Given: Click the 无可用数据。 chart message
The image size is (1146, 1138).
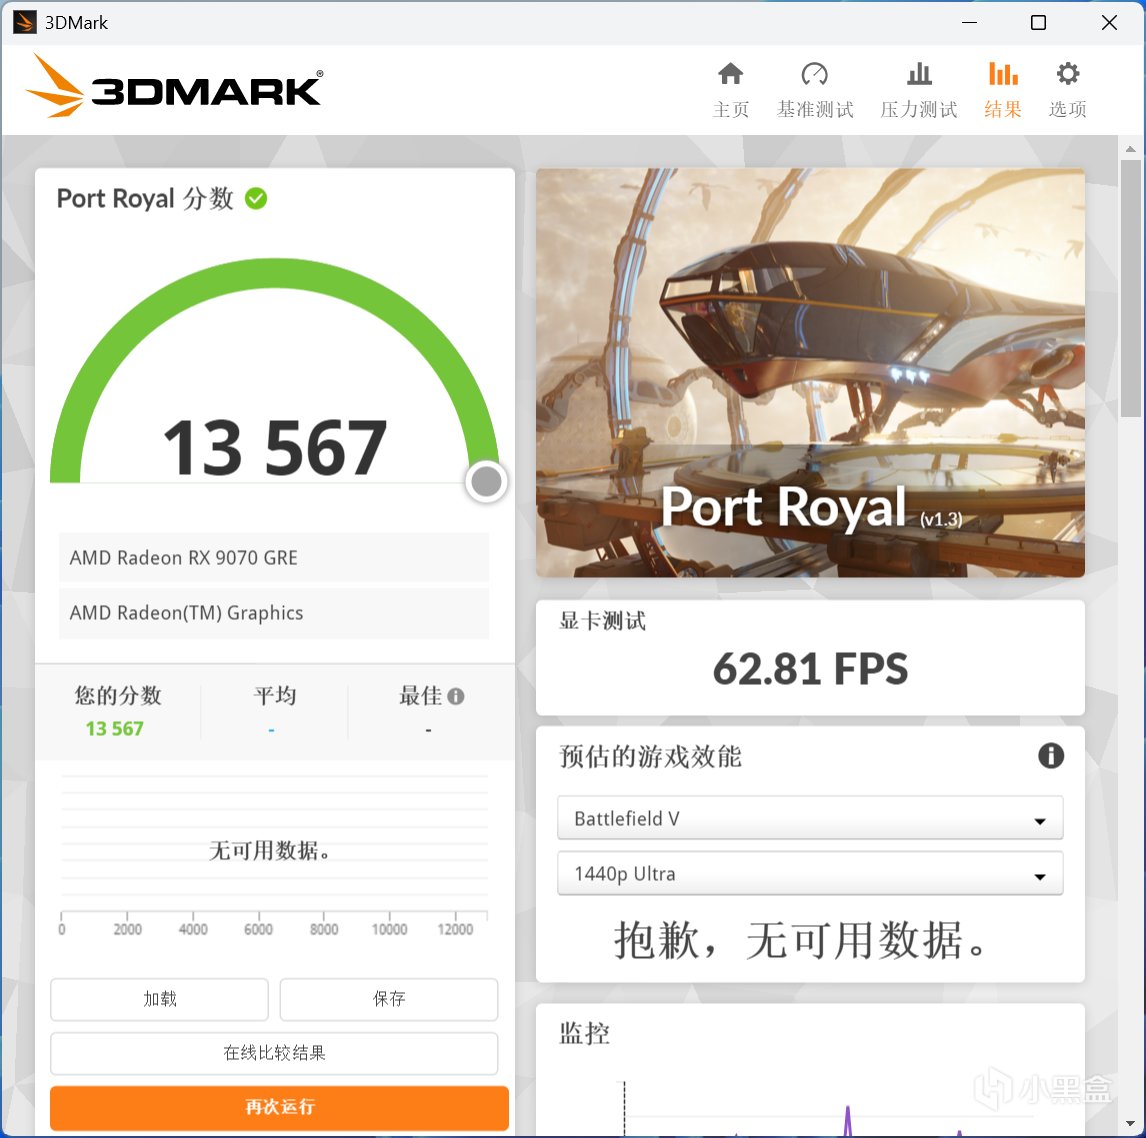Looking at the screenshot, I should [270, 850].
